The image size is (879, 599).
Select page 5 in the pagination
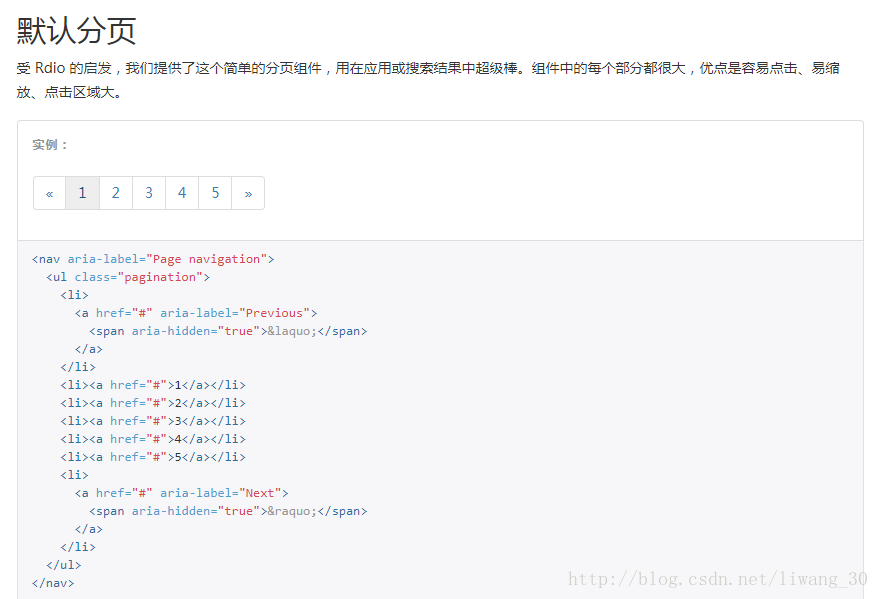point(215,193)
